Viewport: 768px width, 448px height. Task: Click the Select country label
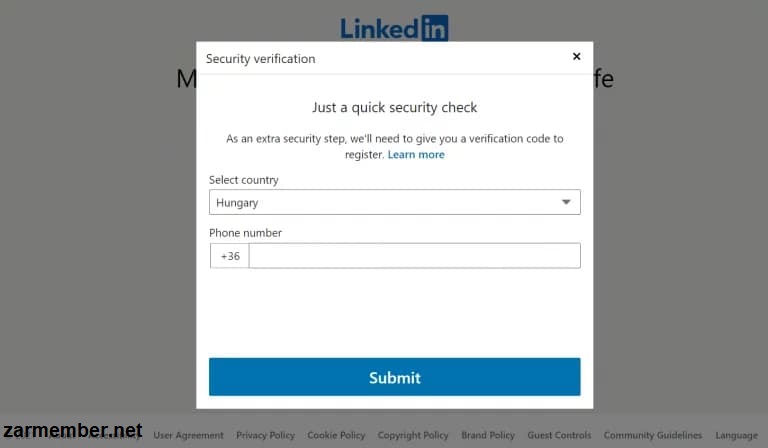[x=243, y=180]
